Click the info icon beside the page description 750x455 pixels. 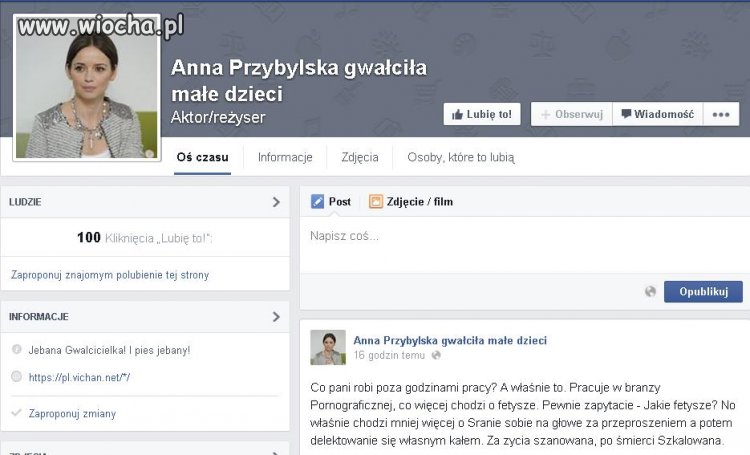tap(16, 349)
